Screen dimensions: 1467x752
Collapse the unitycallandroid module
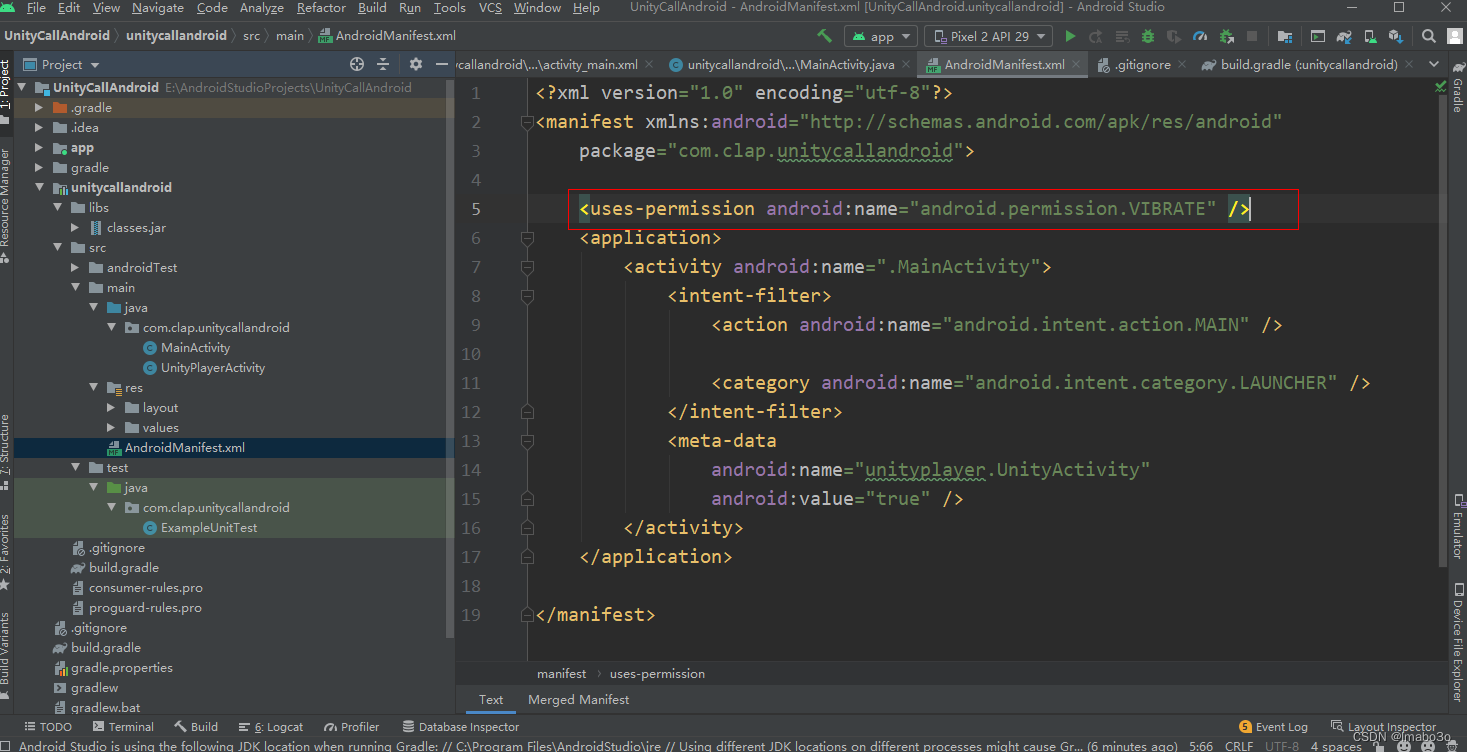(39, 188)
